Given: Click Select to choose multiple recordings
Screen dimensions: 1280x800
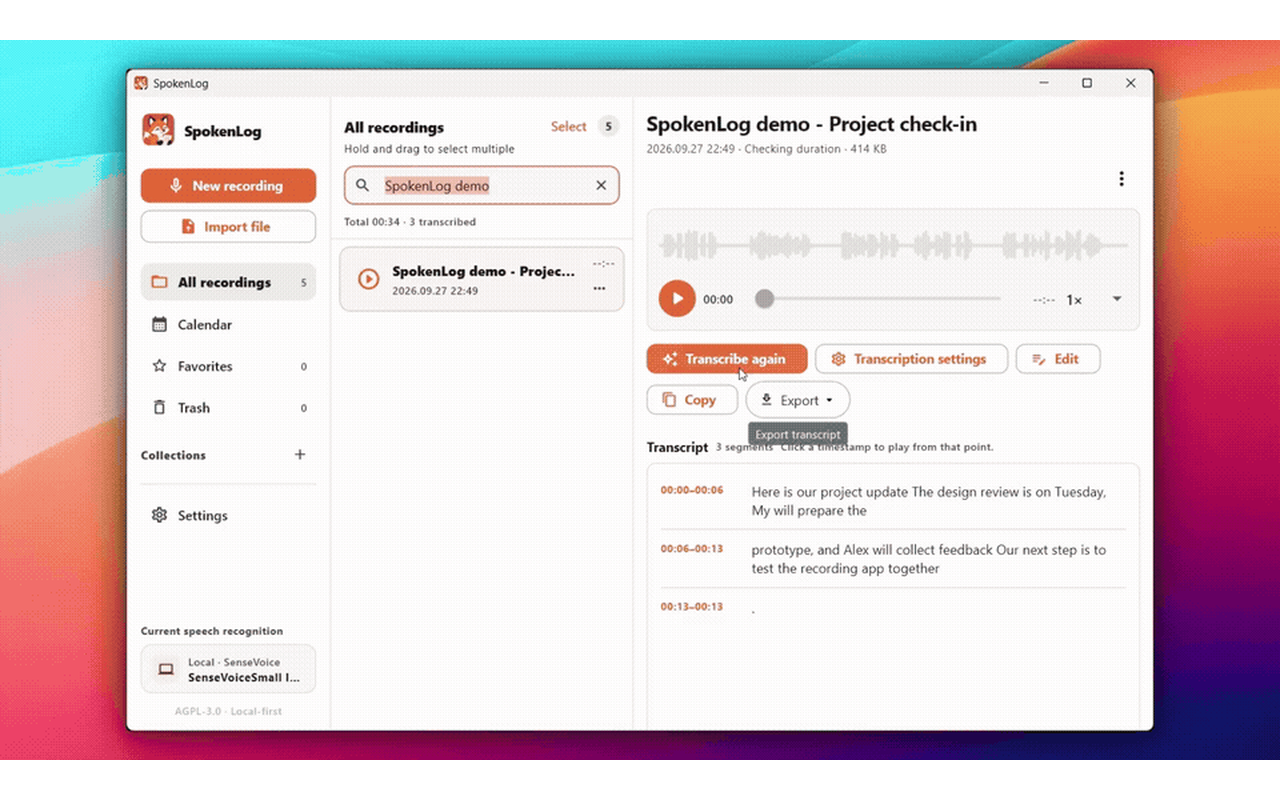Looking at the screenshot, I should 568,126.
